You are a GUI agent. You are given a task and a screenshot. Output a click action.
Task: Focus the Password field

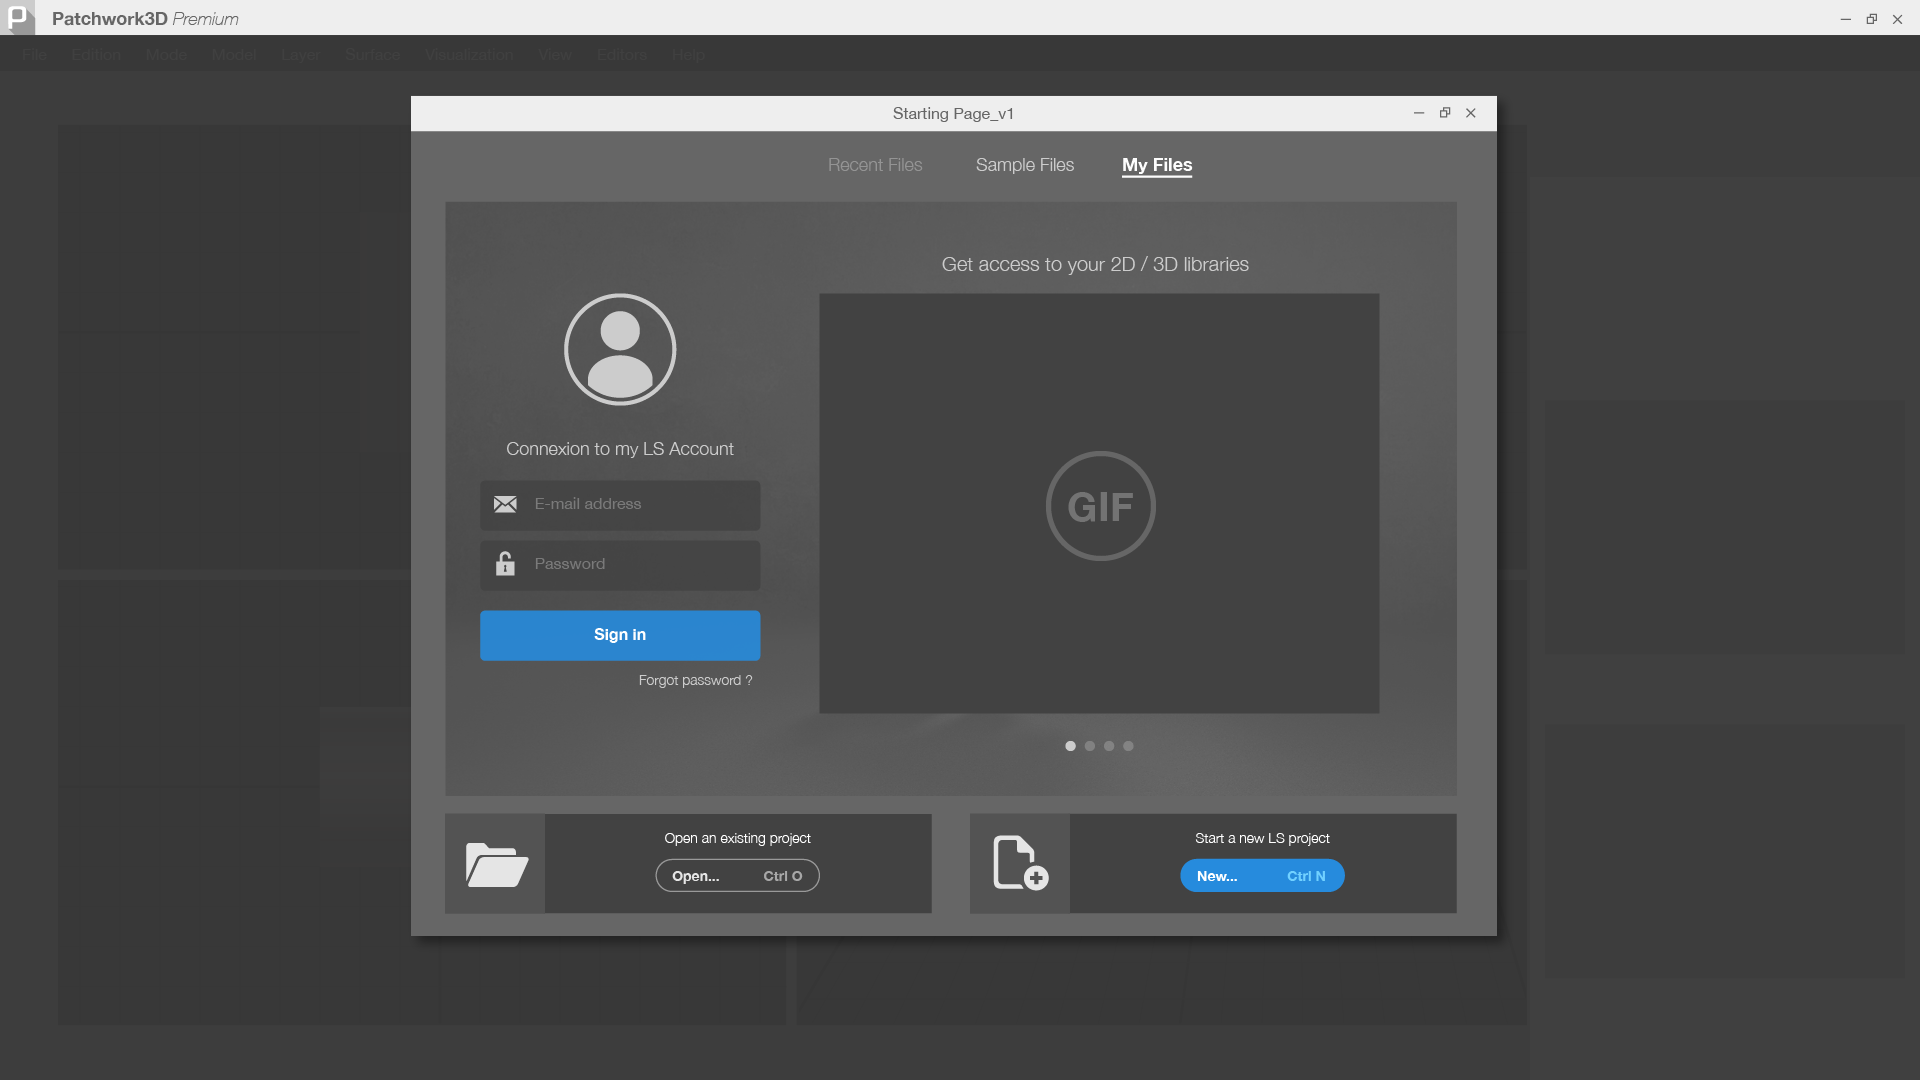click(x=620, y=565)
